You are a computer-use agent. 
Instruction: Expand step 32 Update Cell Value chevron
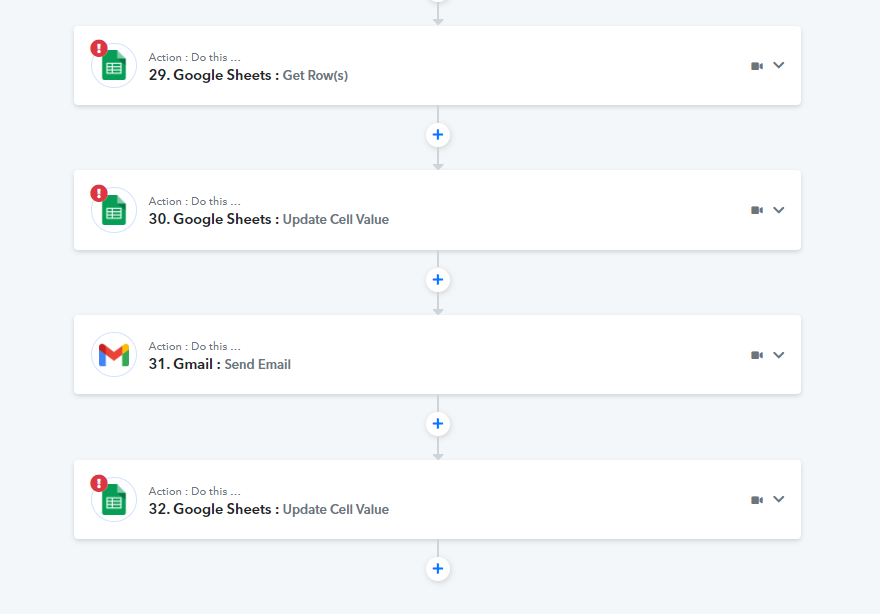[778, 499]
